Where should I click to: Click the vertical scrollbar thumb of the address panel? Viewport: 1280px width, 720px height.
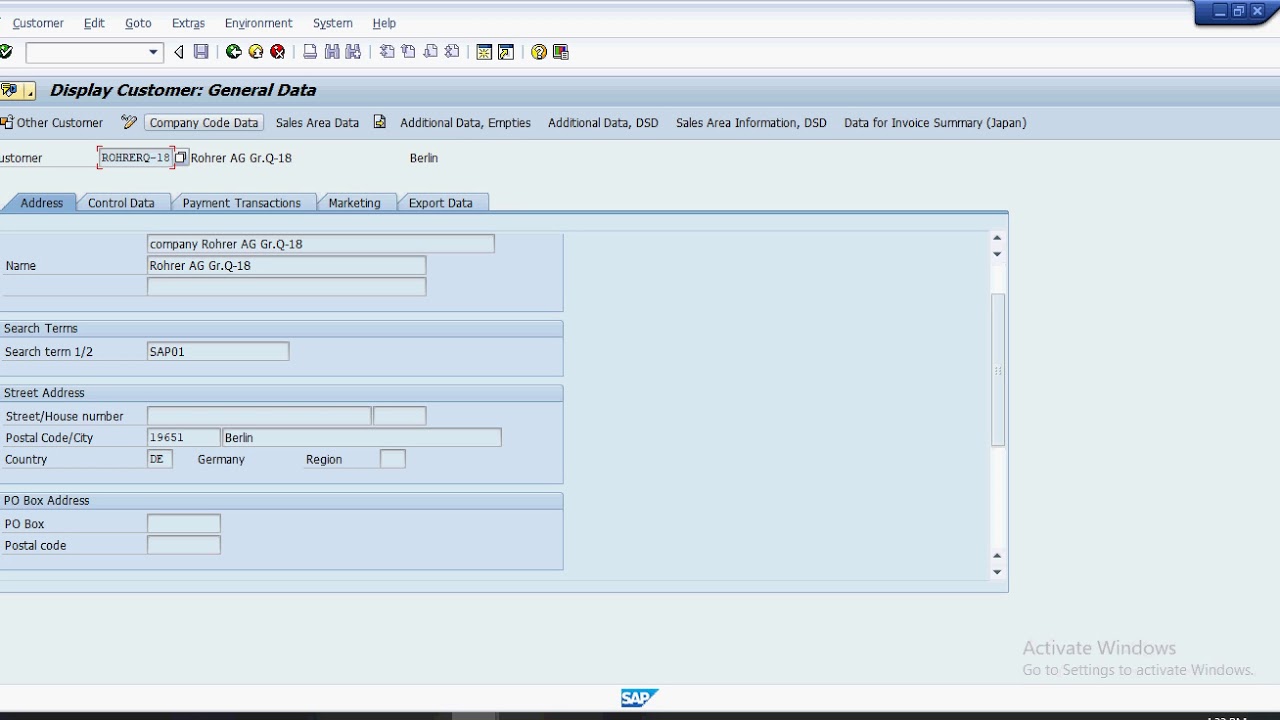(997, 370)
